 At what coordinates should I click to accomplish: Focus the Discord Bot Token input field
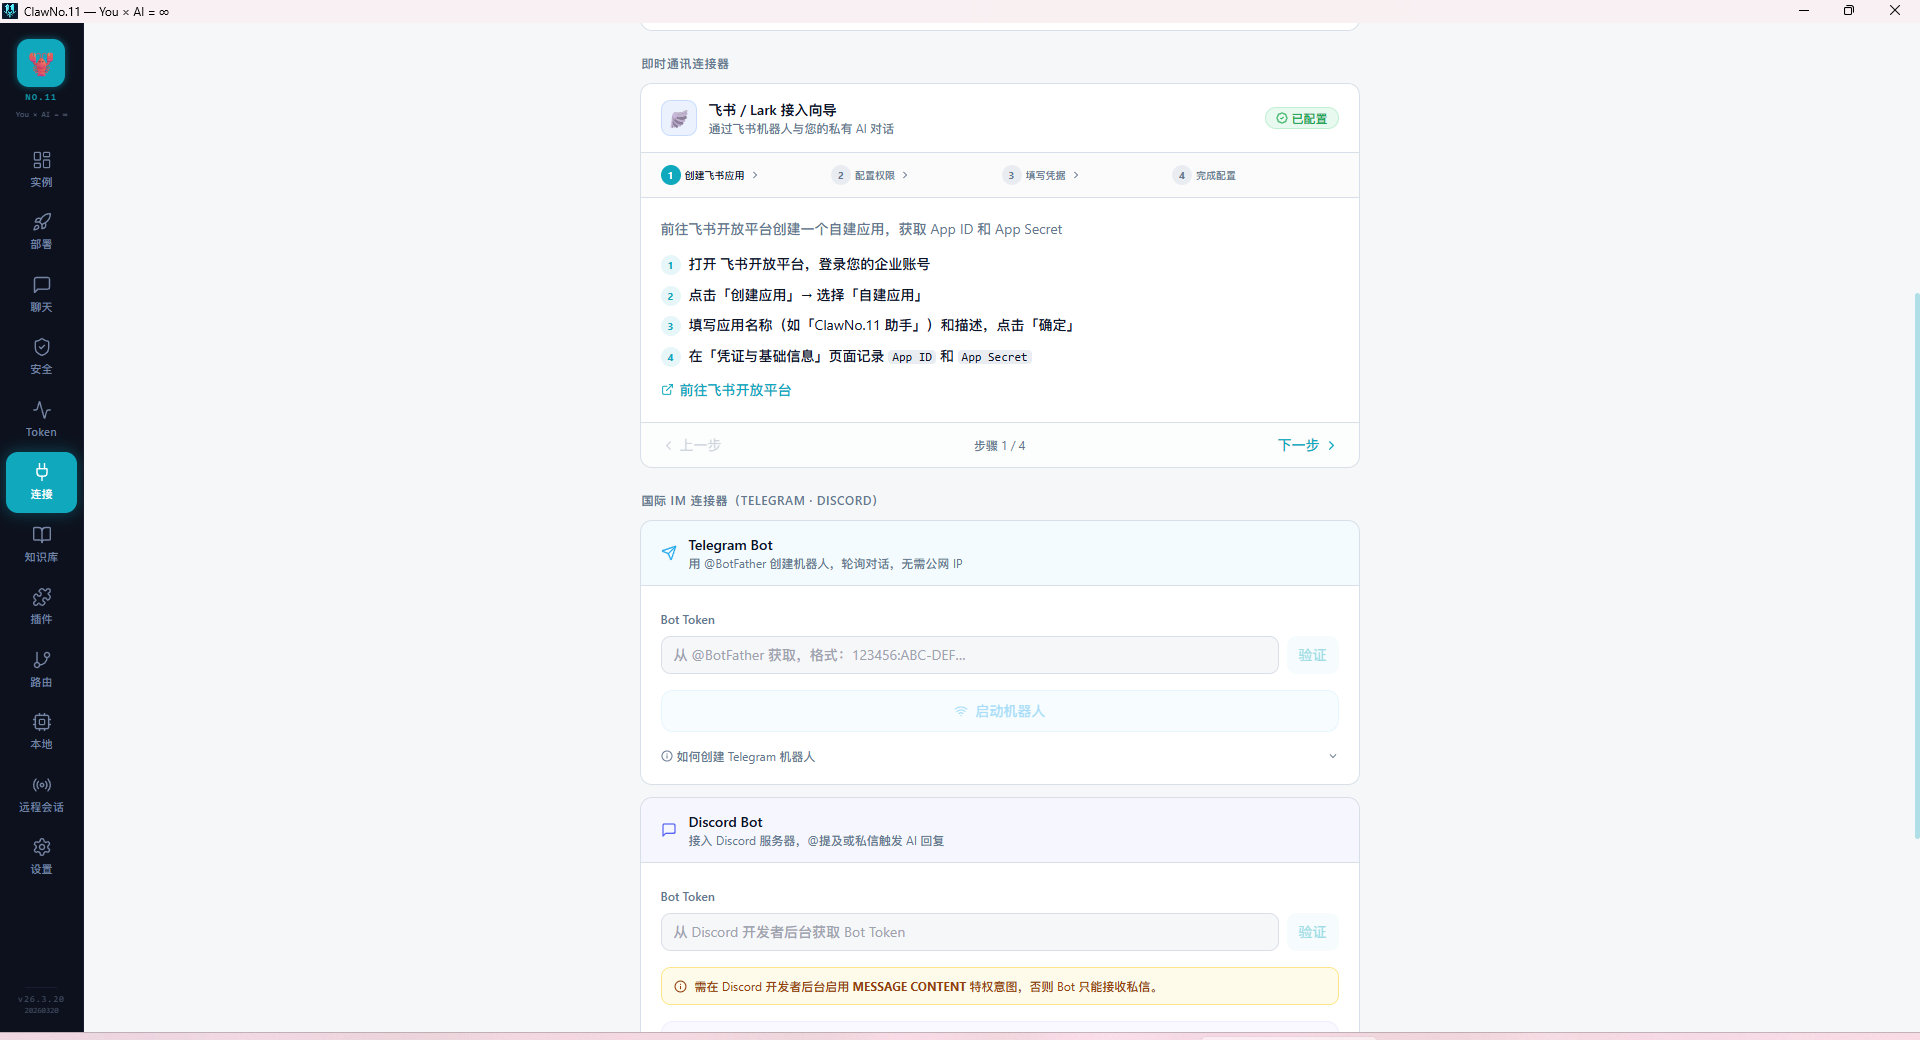969,932
